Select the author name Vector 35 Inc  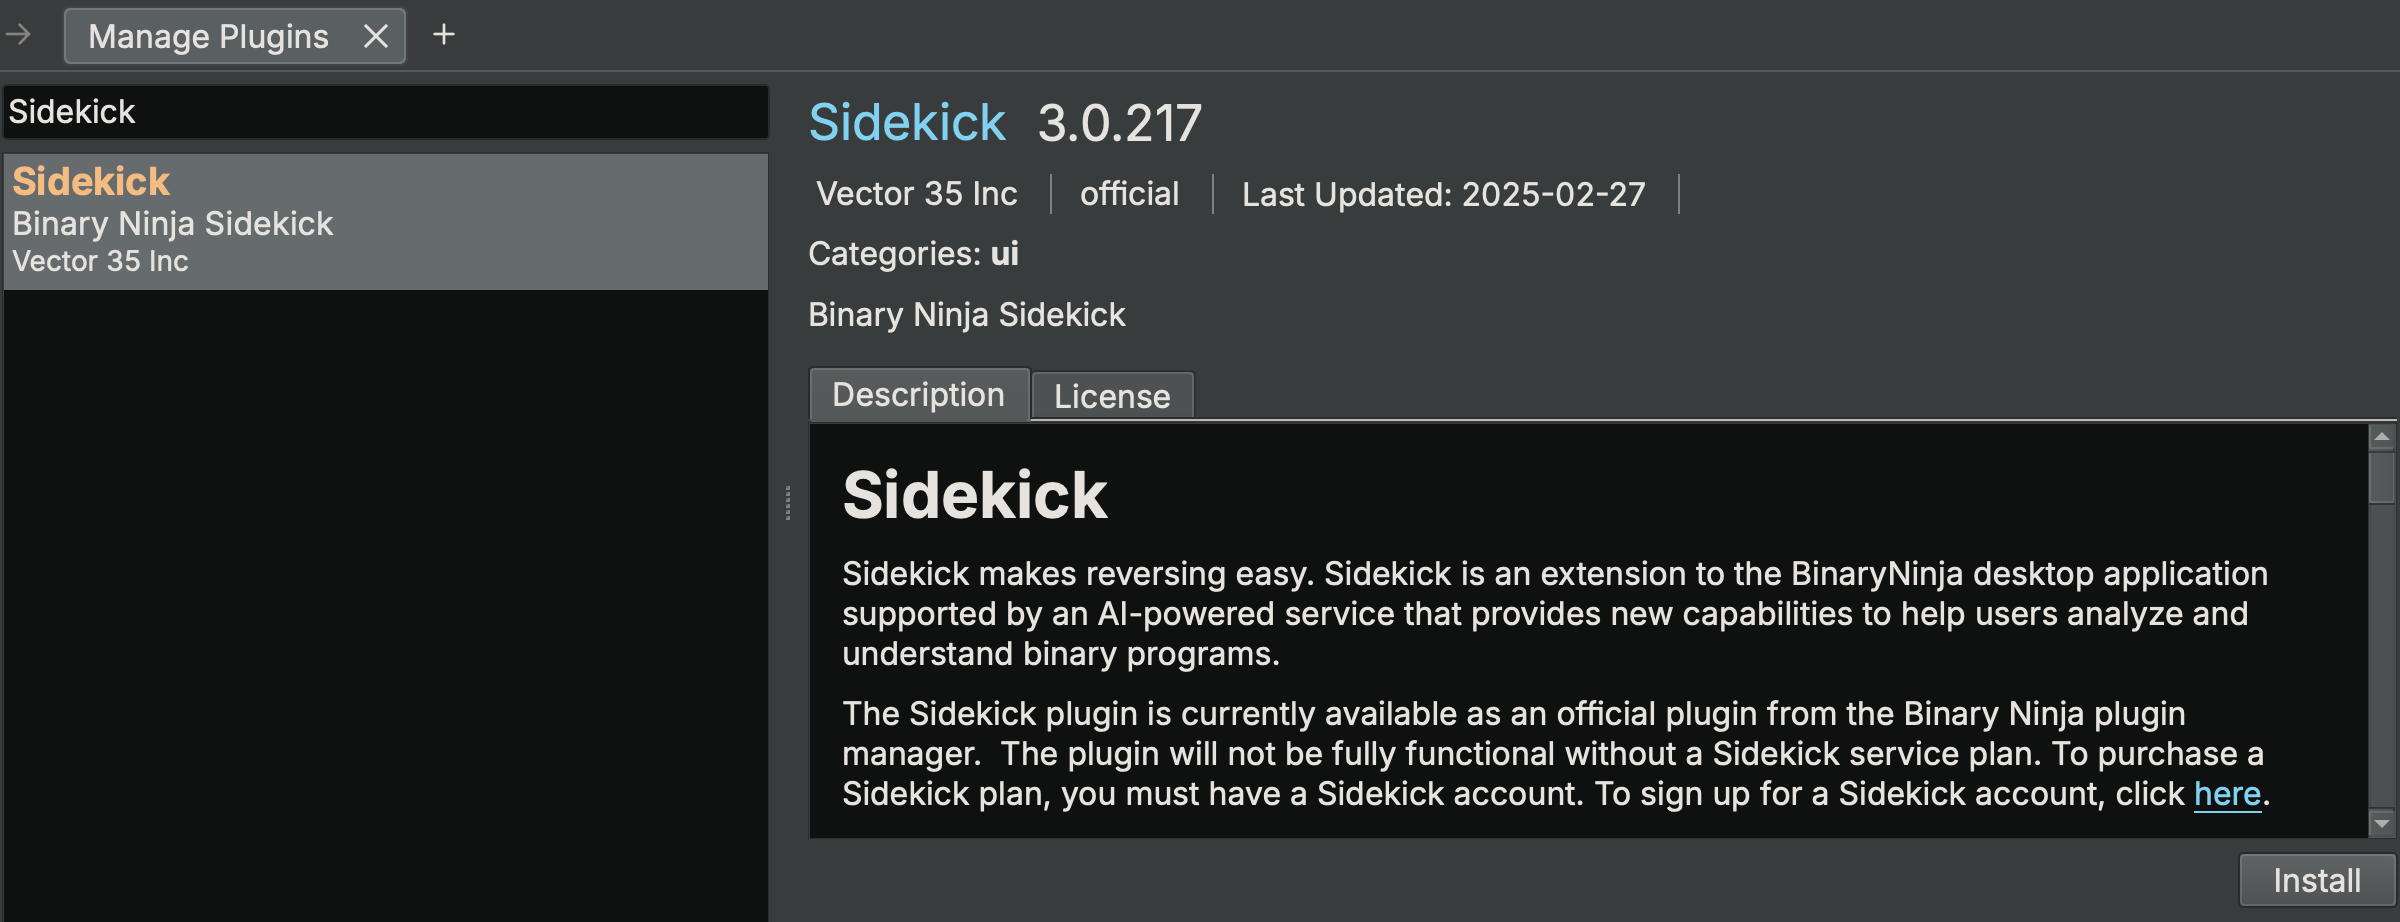point(916,194)
